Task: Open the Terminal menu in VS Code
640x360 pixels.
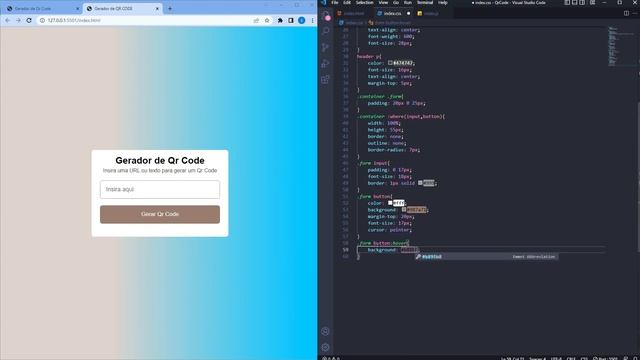Action: (x=425, y=2)
